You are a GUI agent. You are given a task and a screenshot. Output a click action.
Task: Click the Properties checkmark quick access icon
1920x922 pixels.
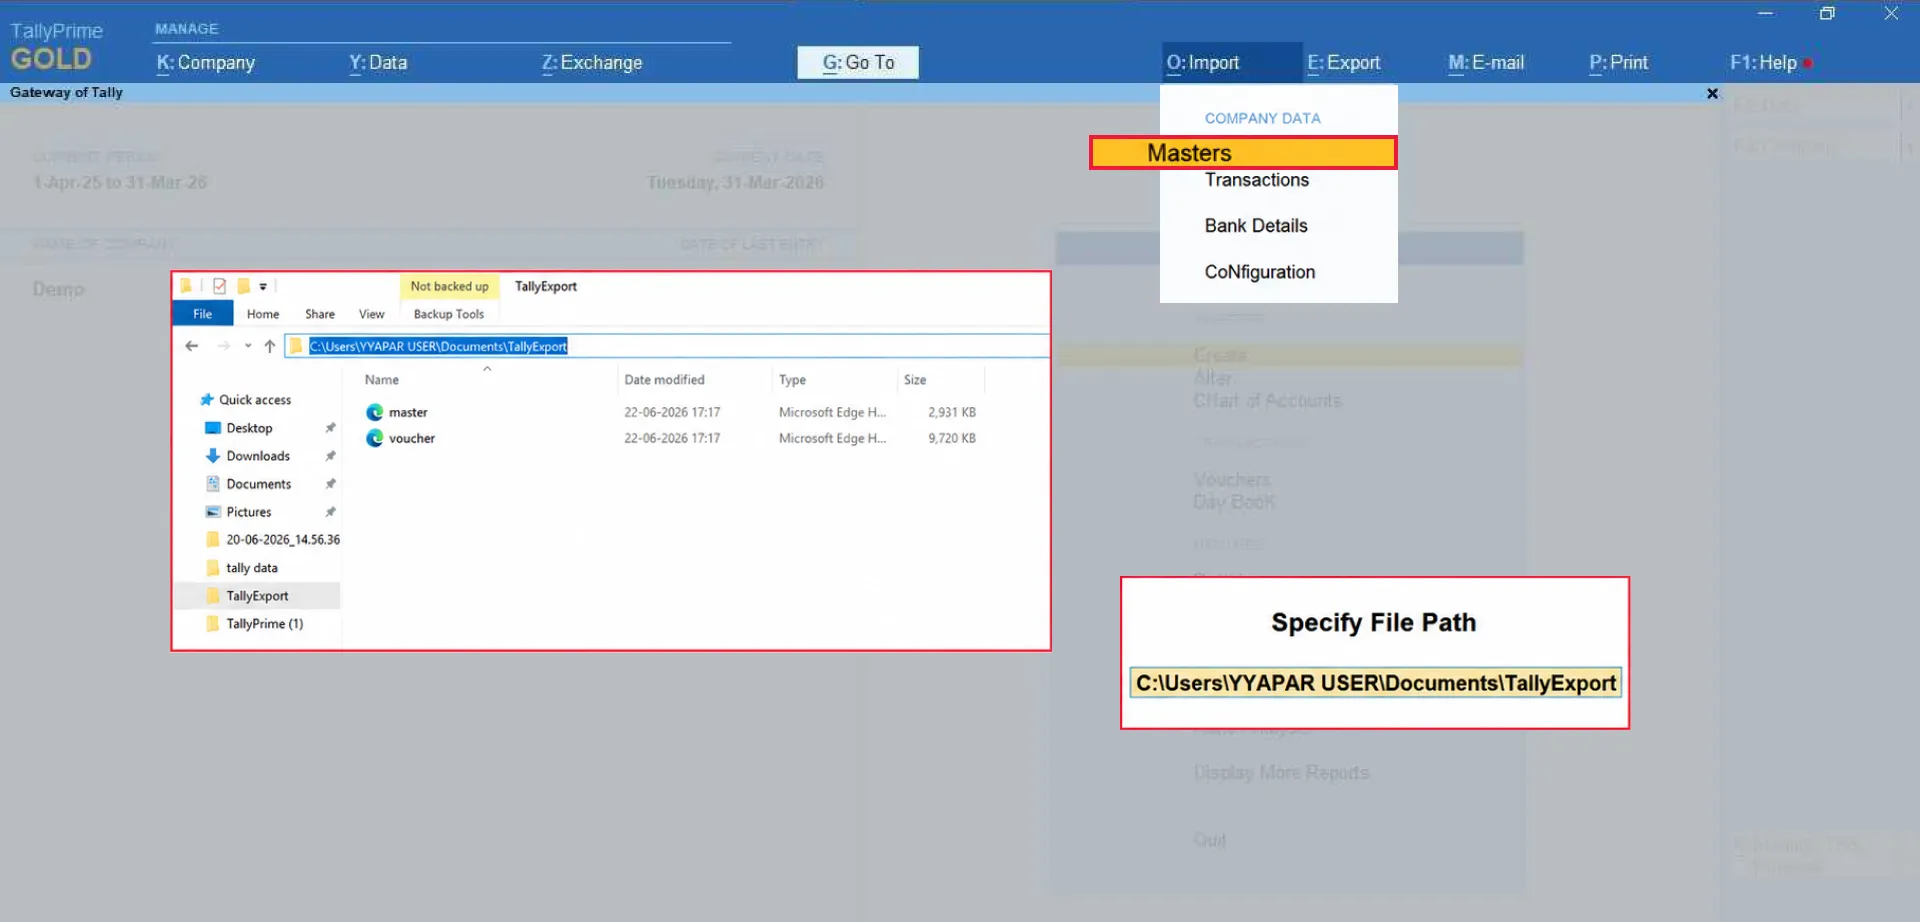pos(219,286)
